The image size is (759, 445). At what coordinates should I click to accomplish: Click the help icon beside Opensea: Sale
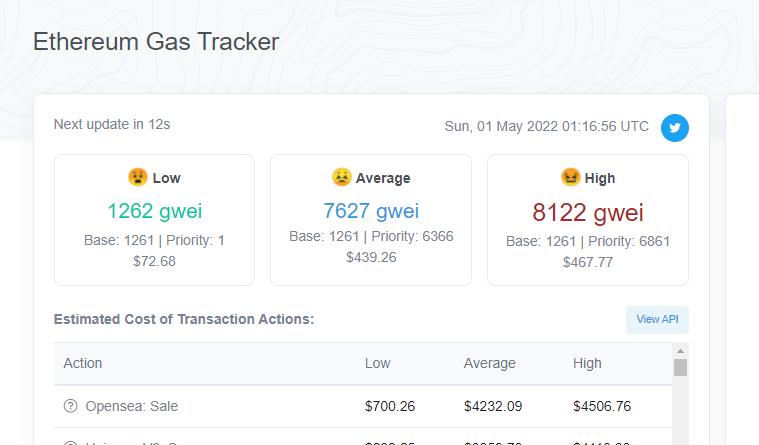[x=70, y=406]
